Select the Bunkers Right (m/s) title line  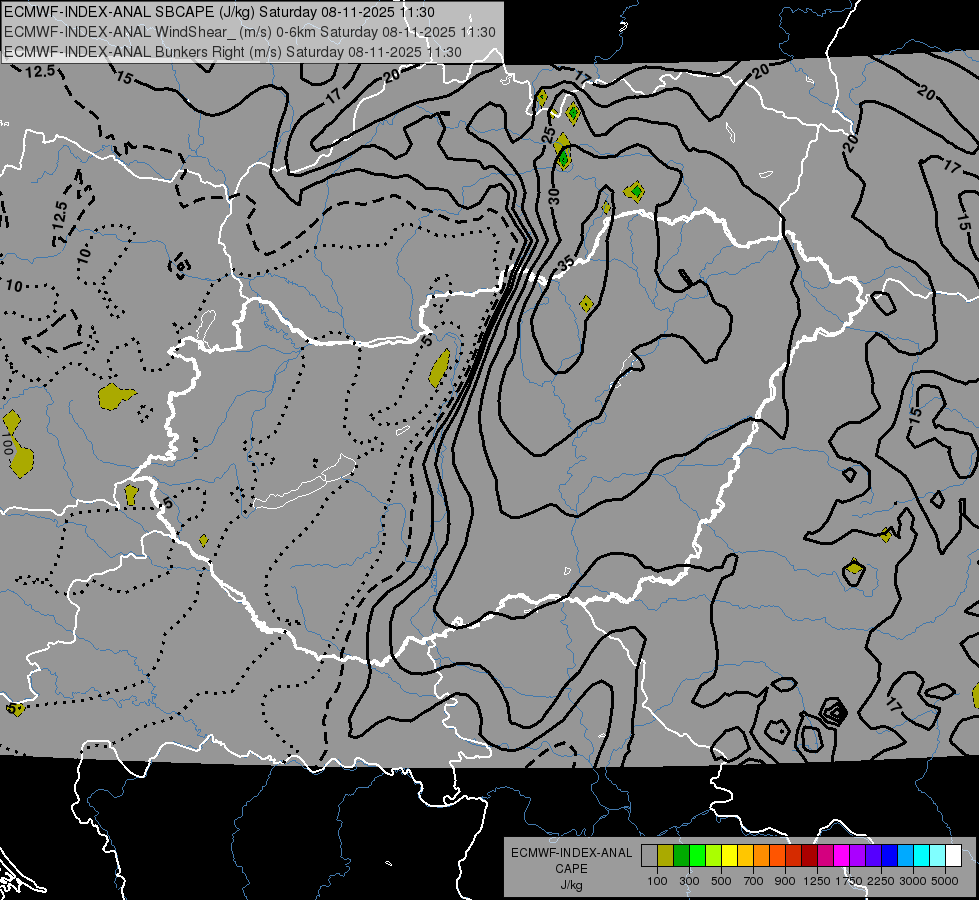233,52
